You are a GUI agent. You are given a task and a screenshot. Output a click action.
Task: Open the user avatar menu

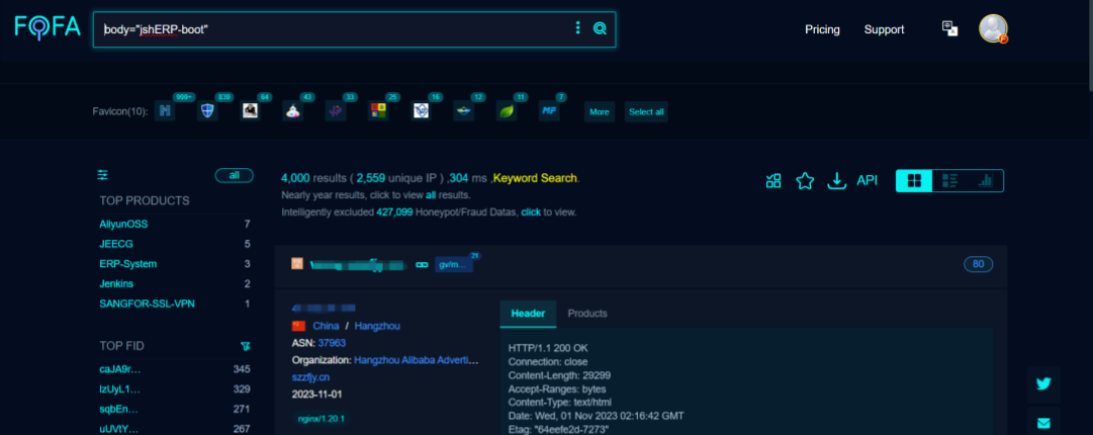pyautogui.click(x=993, y=29)
